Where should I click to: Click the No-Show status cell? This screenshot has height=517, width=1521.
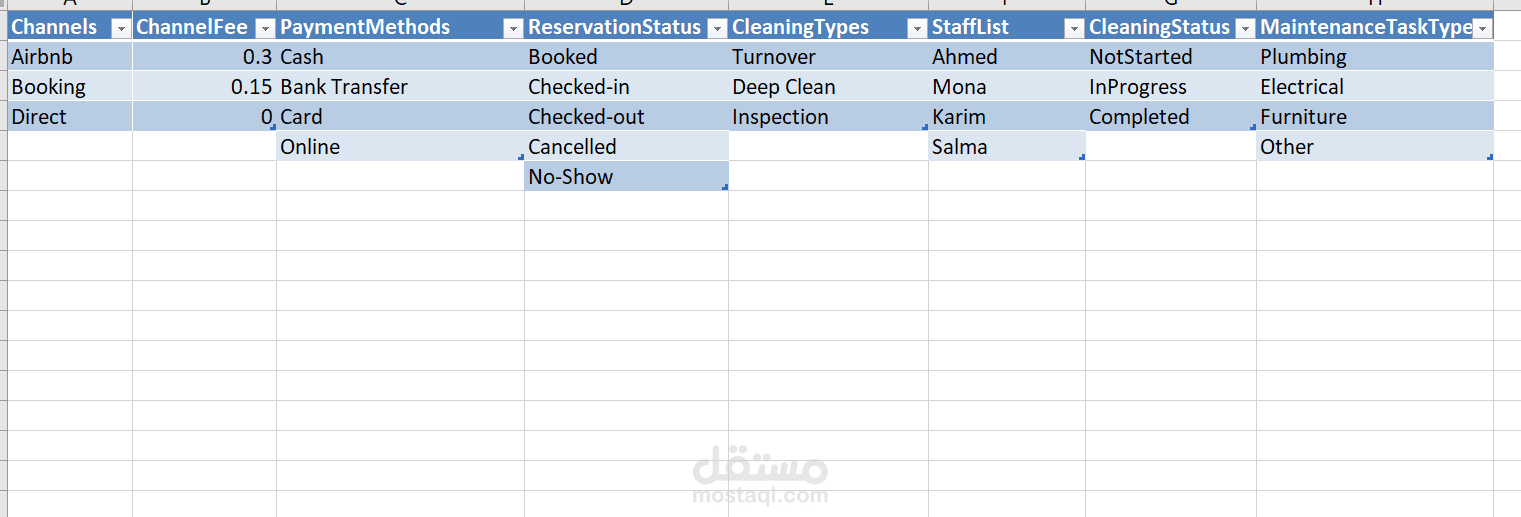pos(626,177)
